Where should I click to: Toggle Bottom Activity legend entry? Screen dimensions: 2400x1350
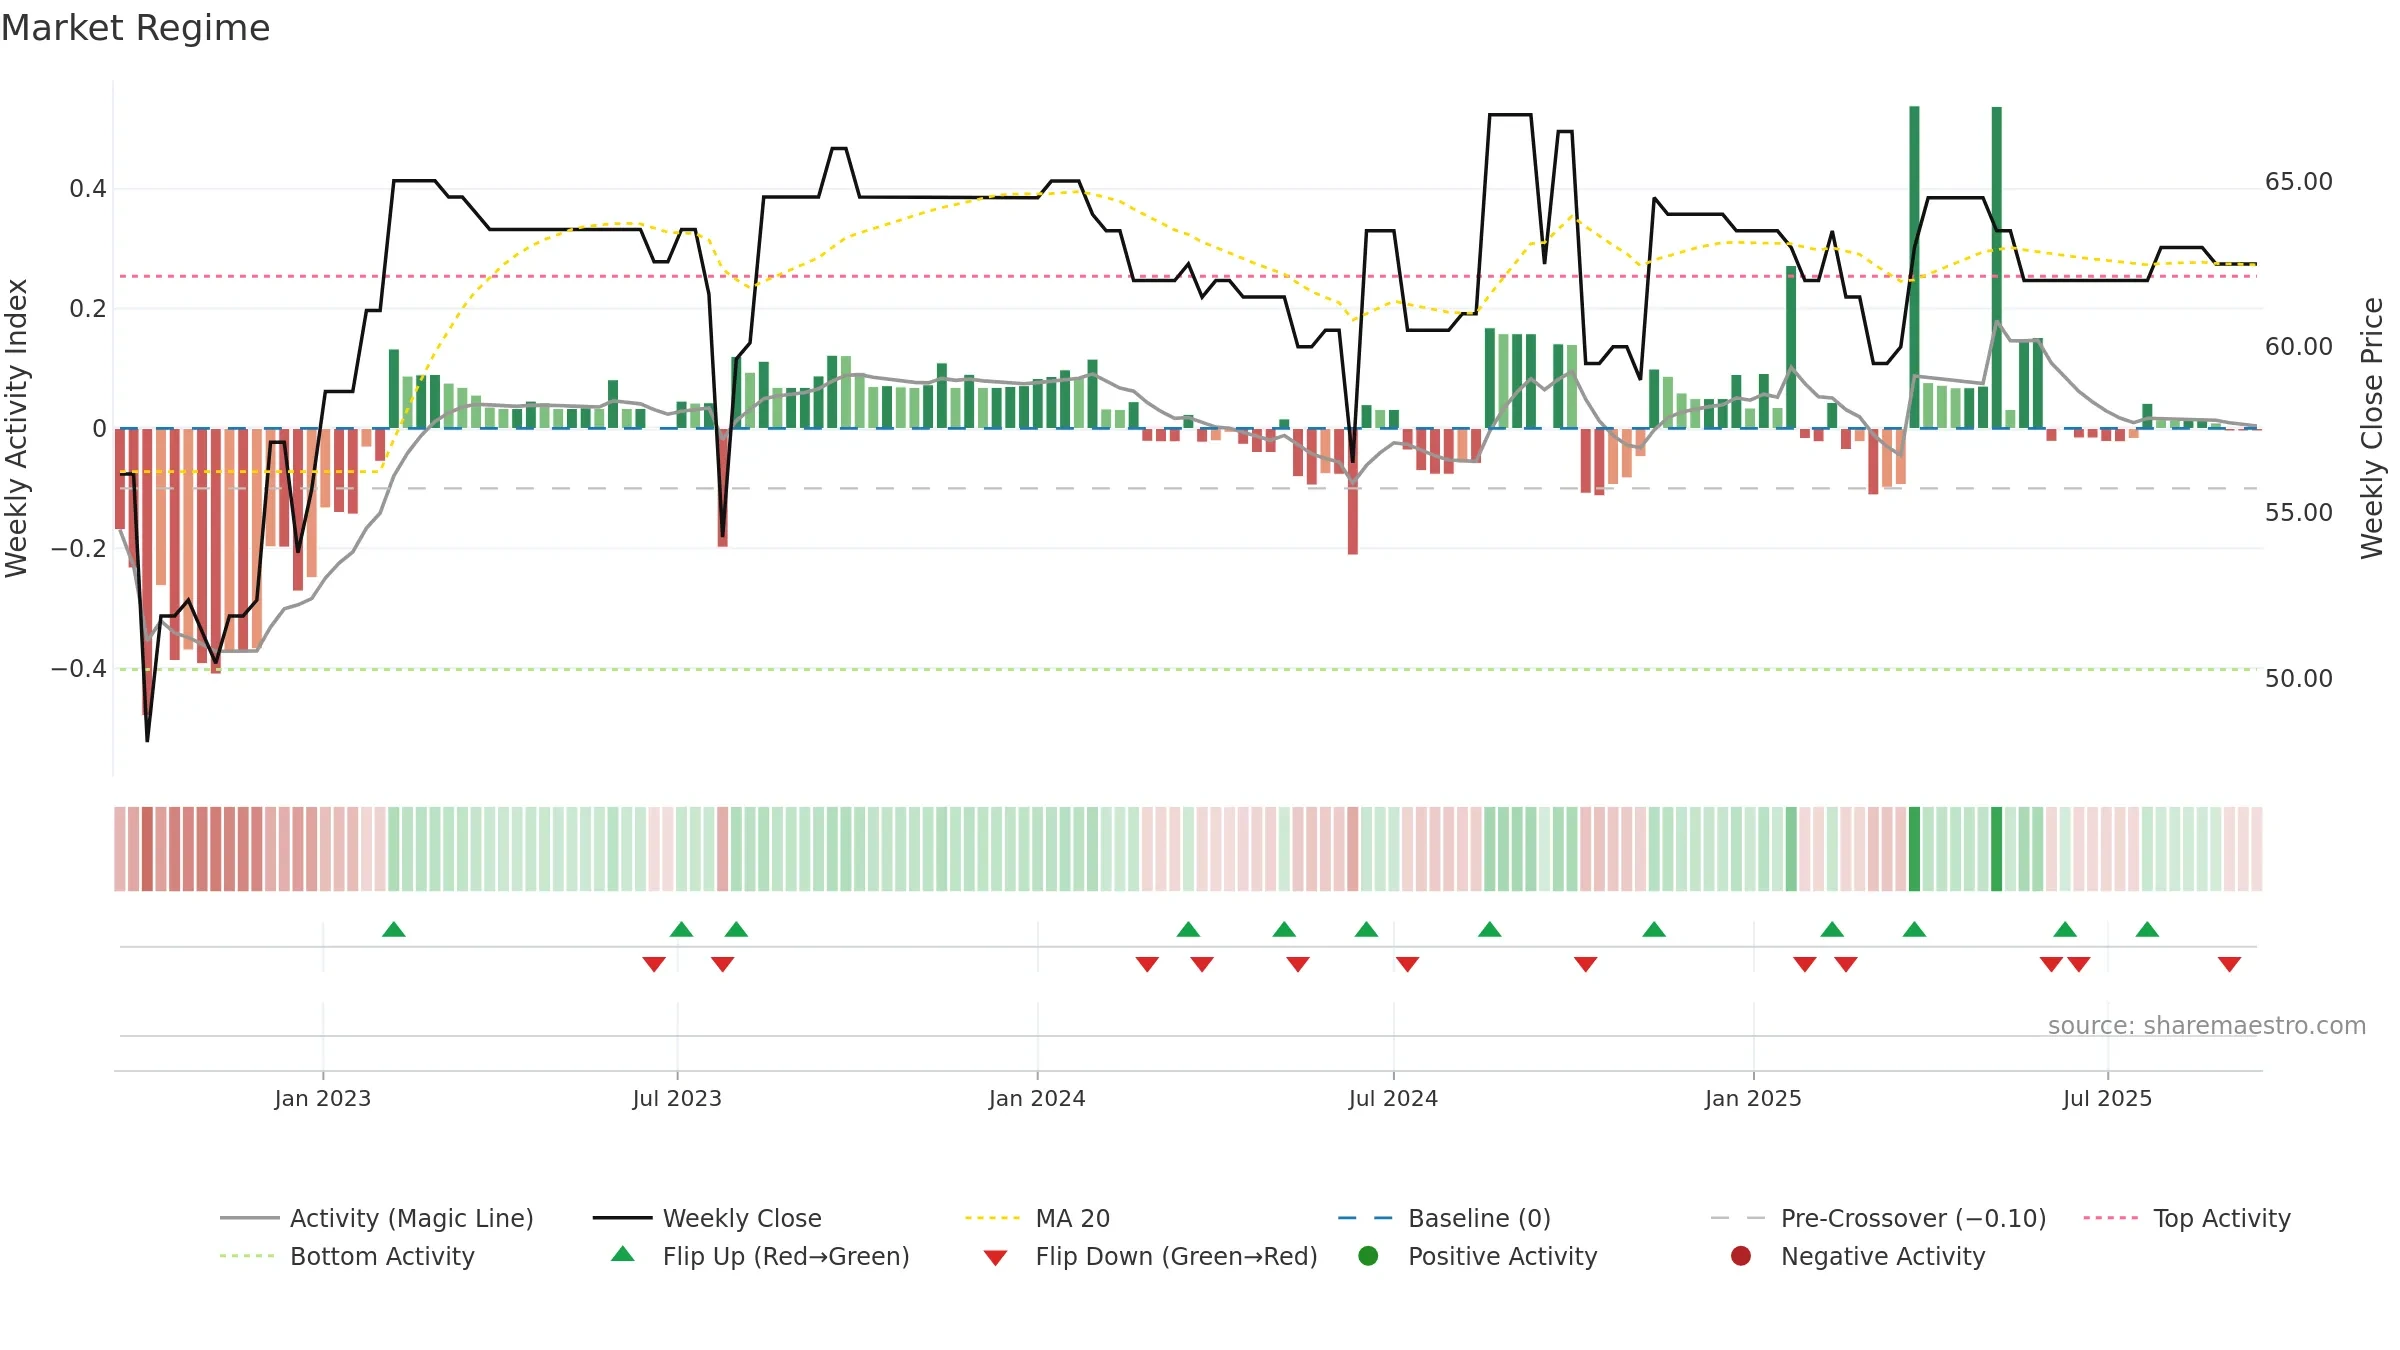coord(347,1256)
